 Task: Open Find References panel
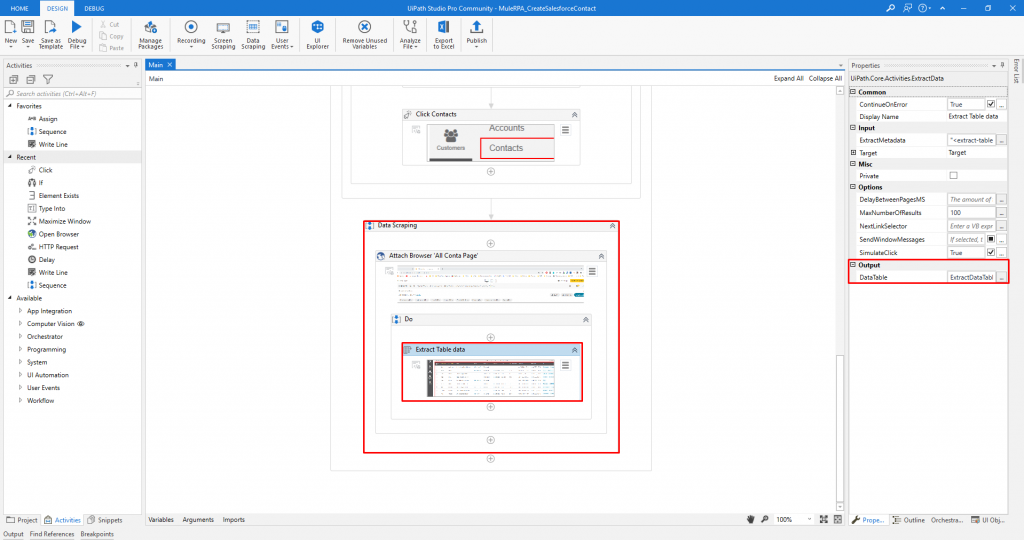[52, 534]
